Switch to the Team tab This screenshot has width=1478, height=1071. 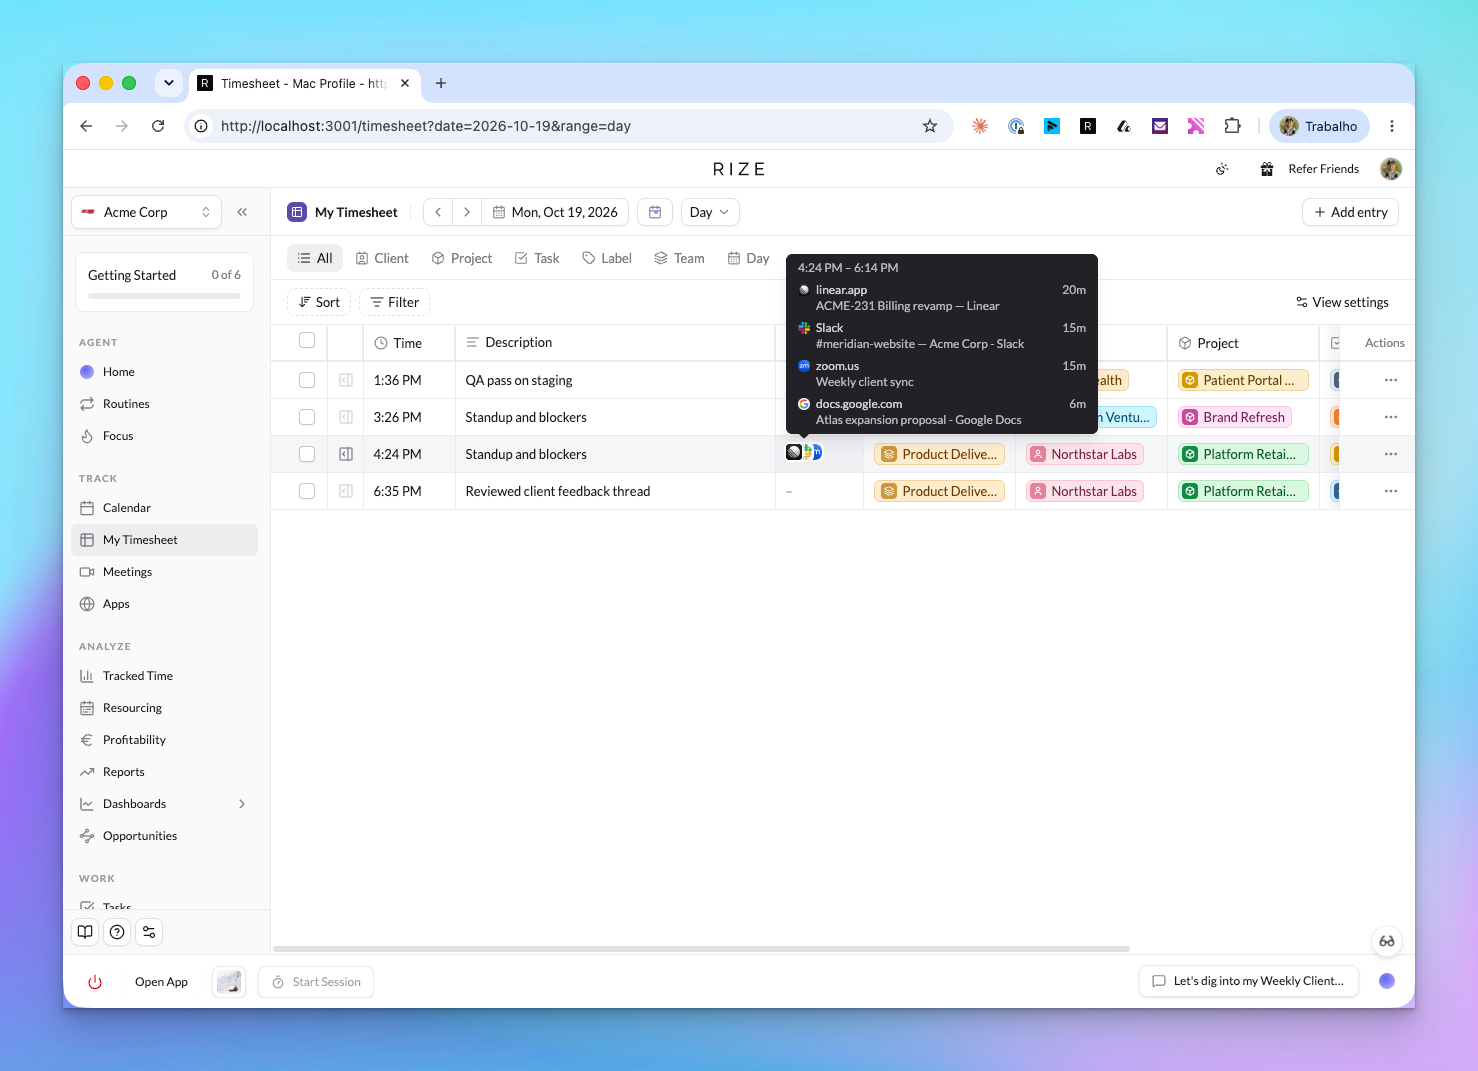(x=680, y=258)
